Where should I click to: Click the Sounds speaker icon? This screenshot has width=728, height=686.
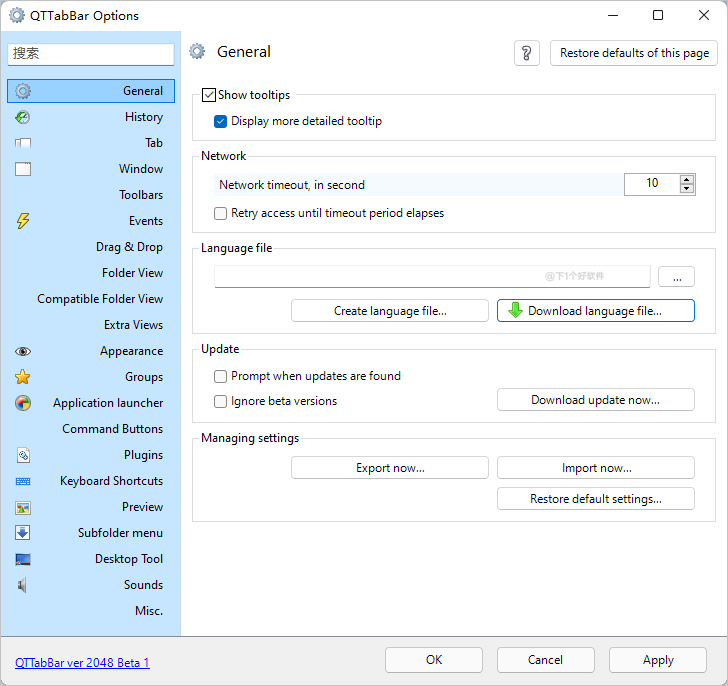pyautogui.click(x=22, y=585)
